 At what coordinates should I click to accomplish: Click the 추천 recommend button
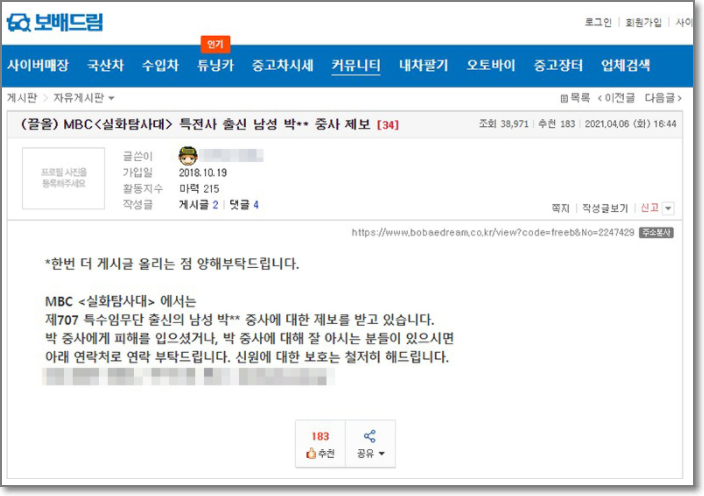pyautogui.click(x=320, y=444)
